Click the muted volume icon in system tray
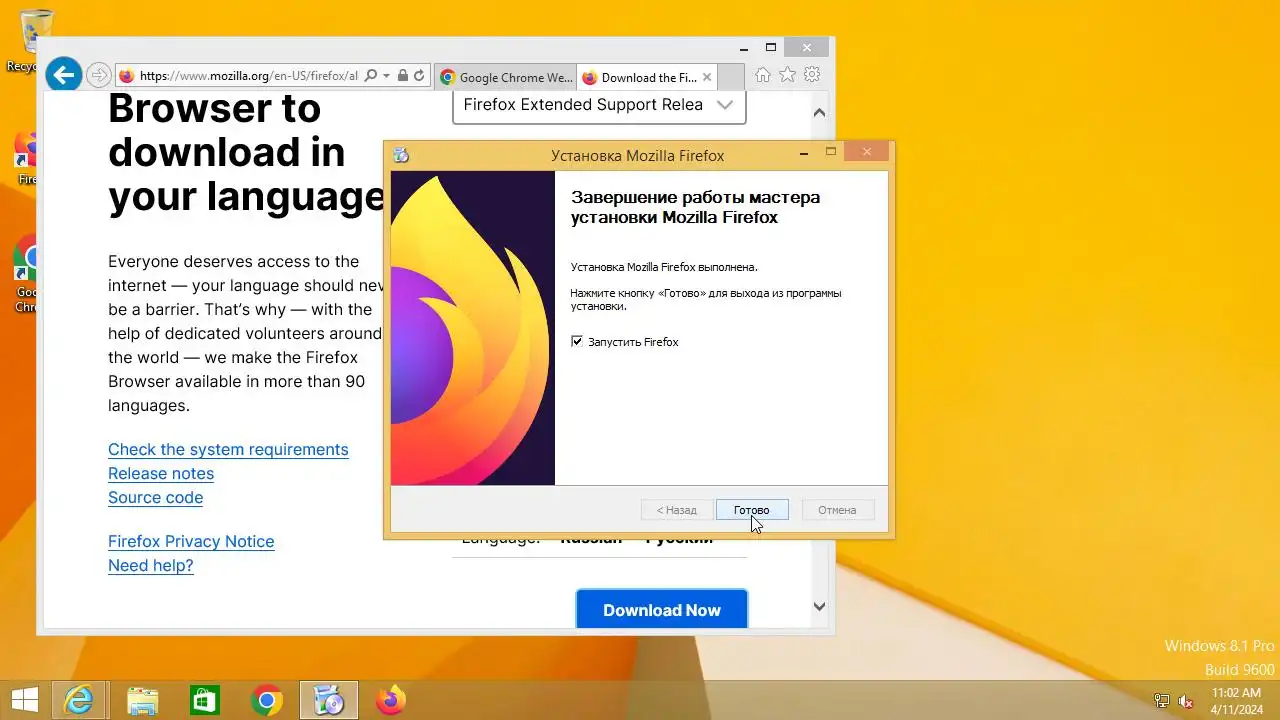Image resolution: width=1280 pixels, height=720 pixels. pos(1186,701)
